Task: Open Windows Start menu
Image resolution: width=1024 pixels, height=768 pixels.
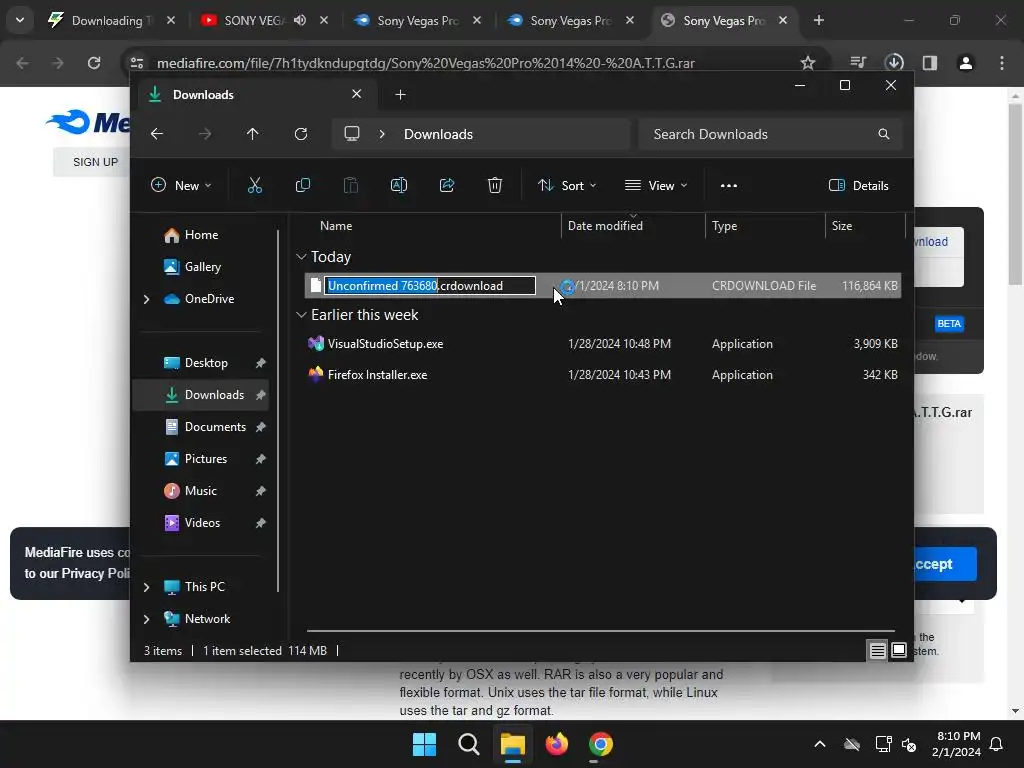Action: click(x=424, y=744)
